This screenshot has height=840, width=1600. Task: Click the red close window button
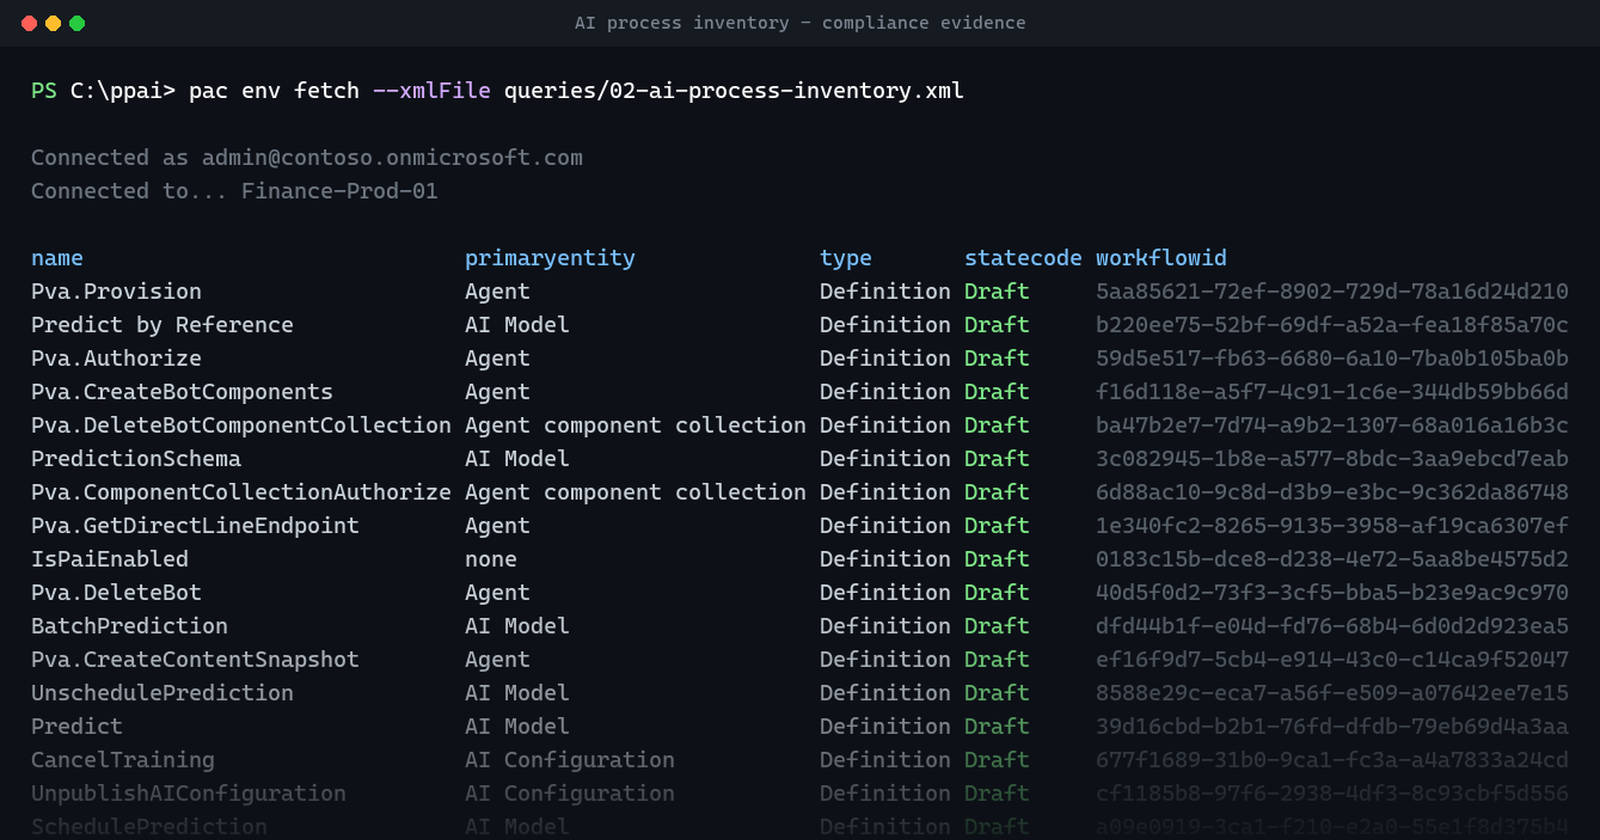click(29, 23)
